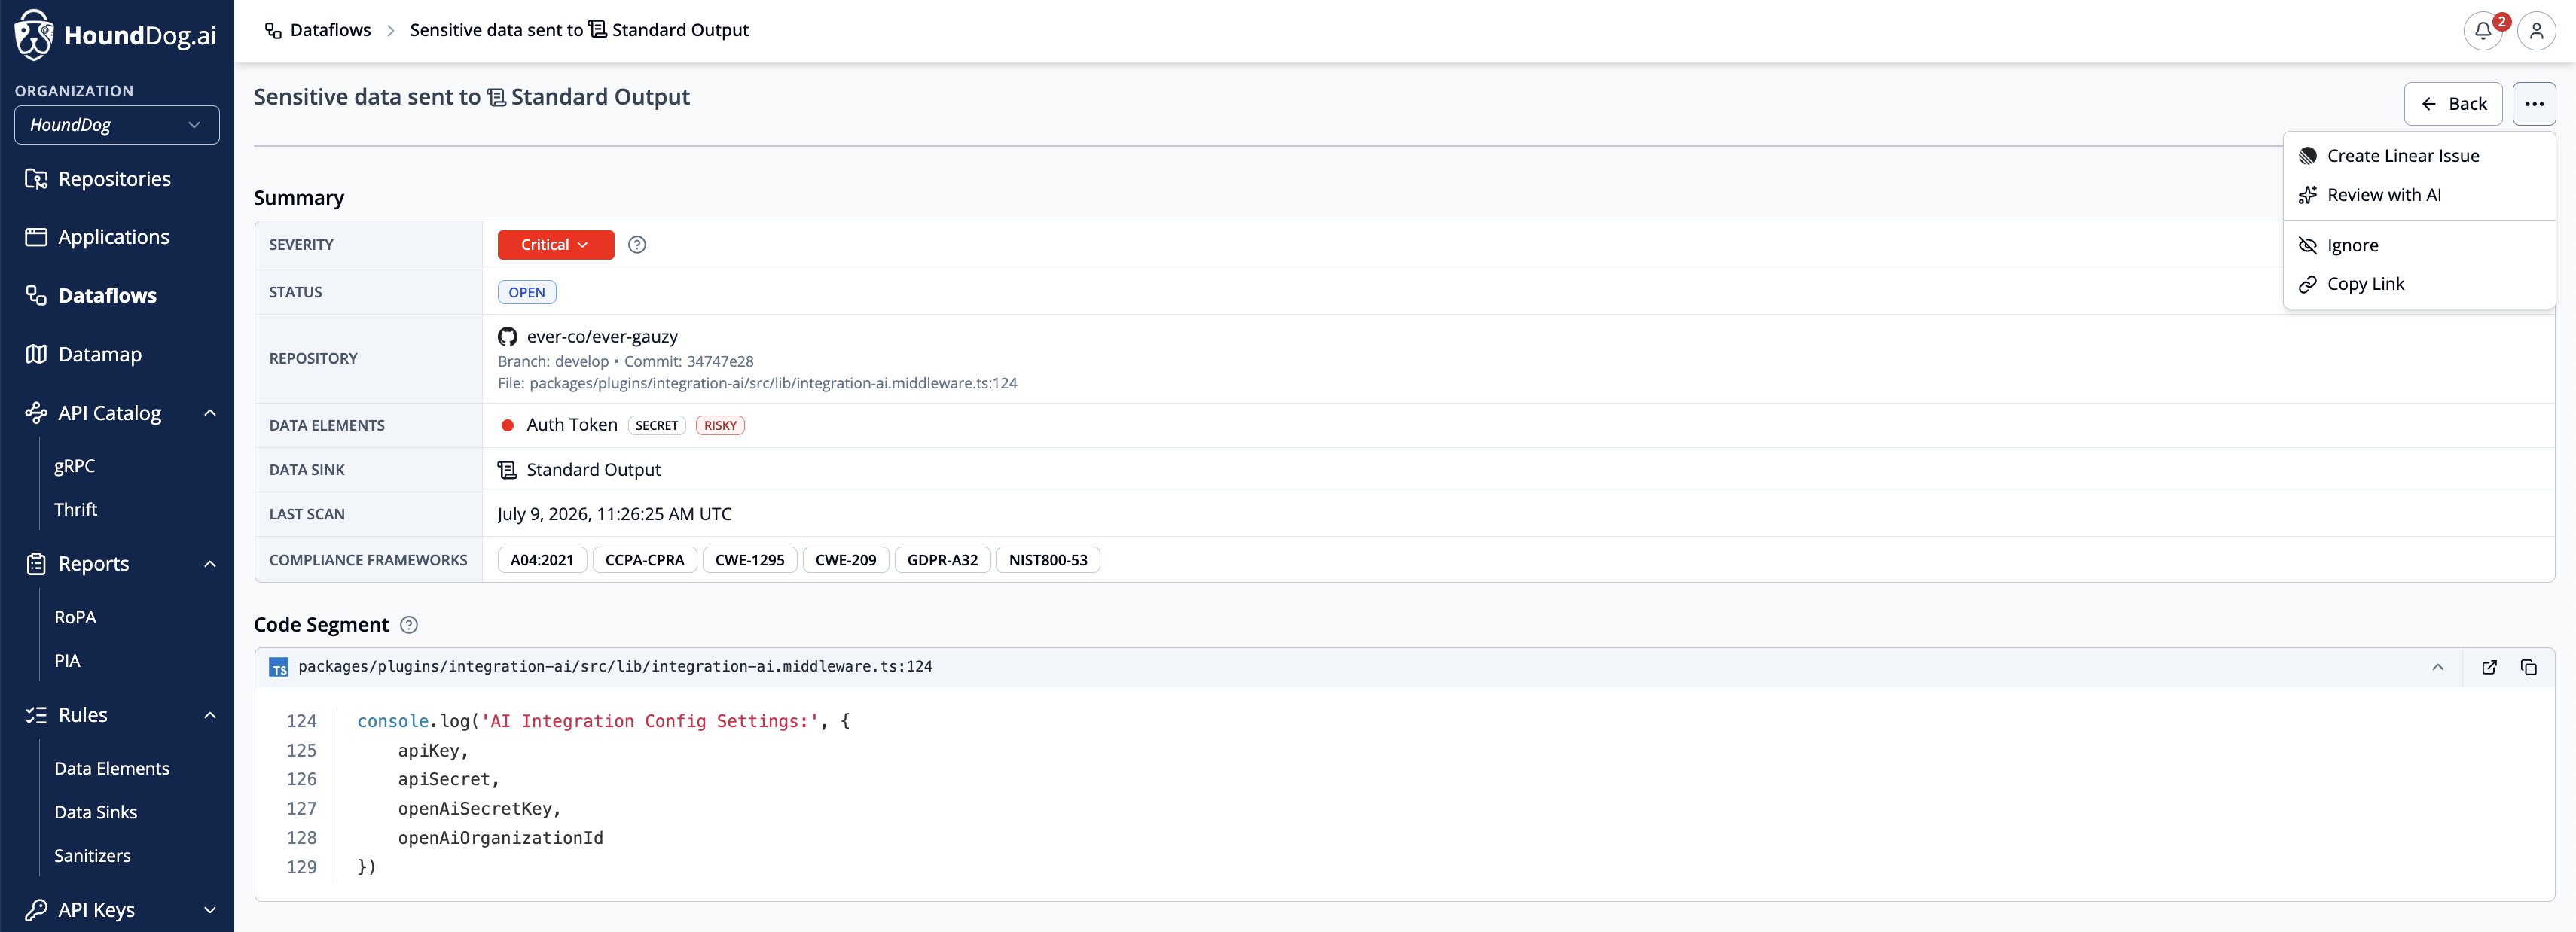The image size is (2576, 932).
Task: Open Thrift under API Catalog
Action: tap(76, 510)
